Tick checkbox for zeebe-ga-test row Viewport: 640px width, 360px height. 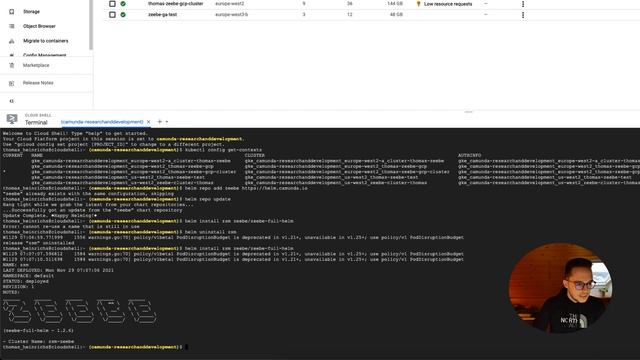click(112, 15)
